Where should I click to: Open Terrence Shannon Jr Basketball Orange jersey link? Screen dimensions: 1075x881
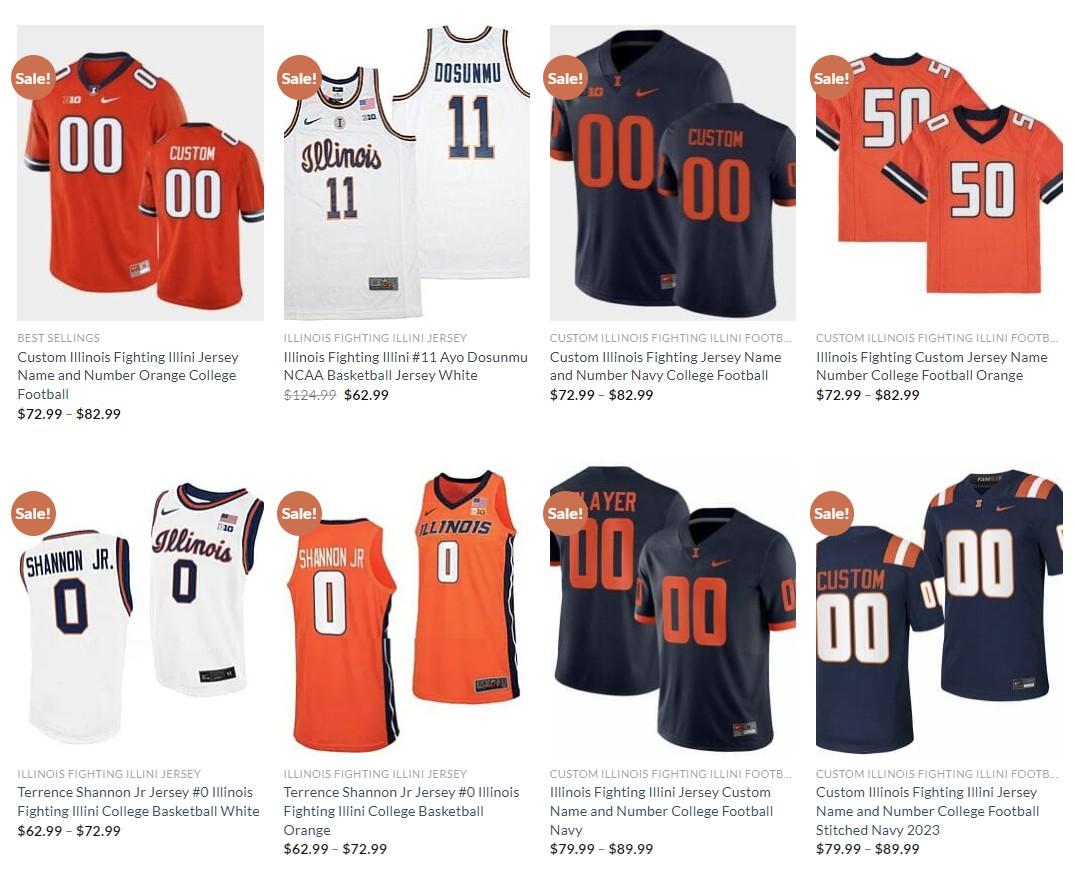(402, 811)
